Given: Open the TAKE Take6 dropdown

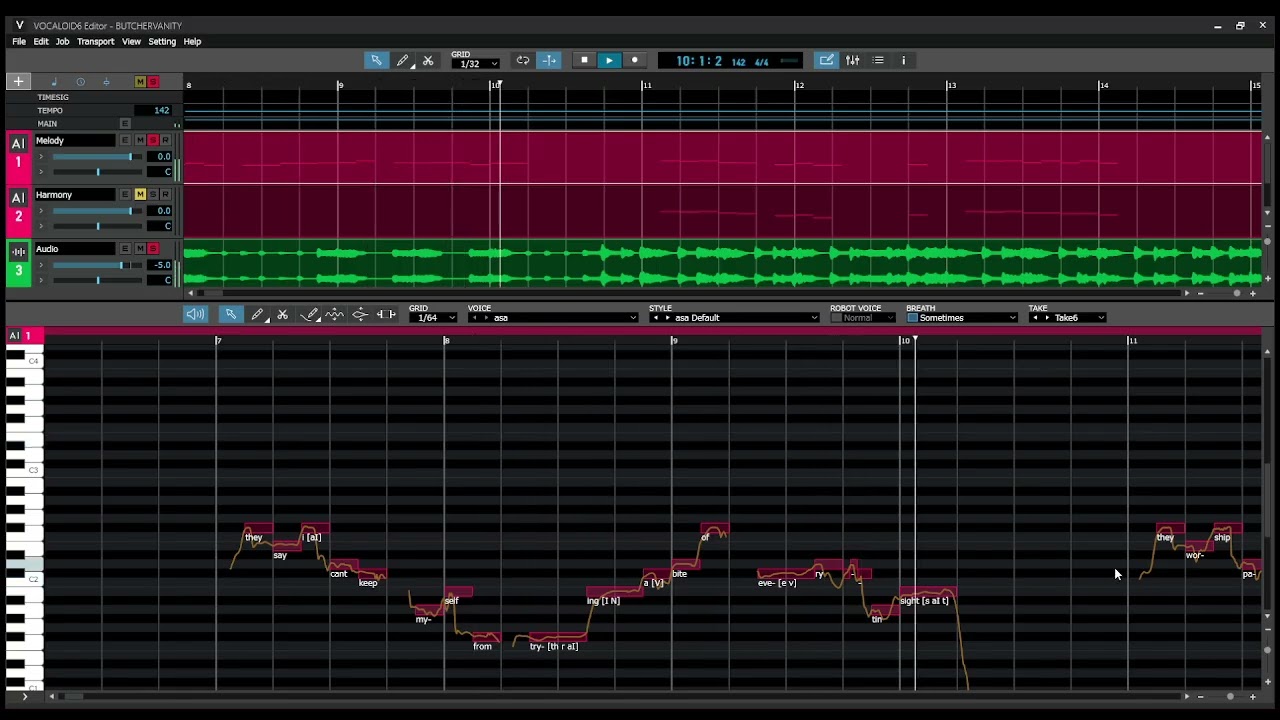Looking at the screenshot, I should (1067, 318).
